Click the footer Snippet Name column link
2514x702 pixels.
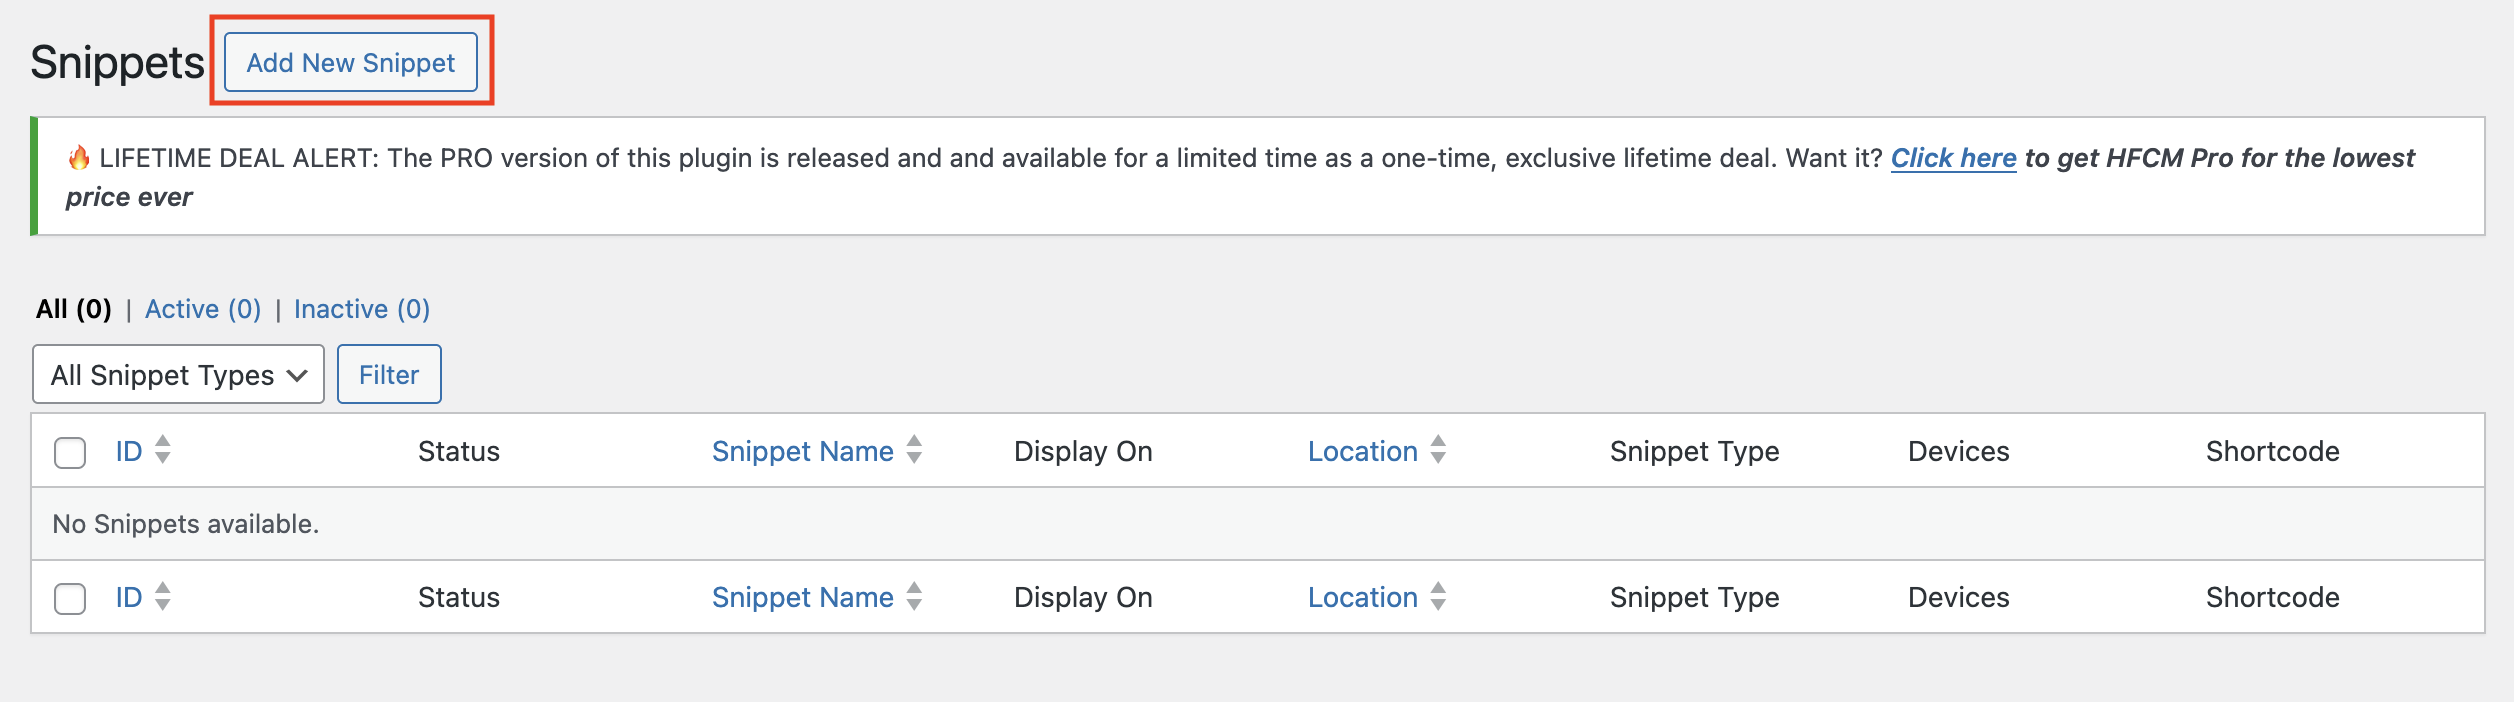pos(802,598)
